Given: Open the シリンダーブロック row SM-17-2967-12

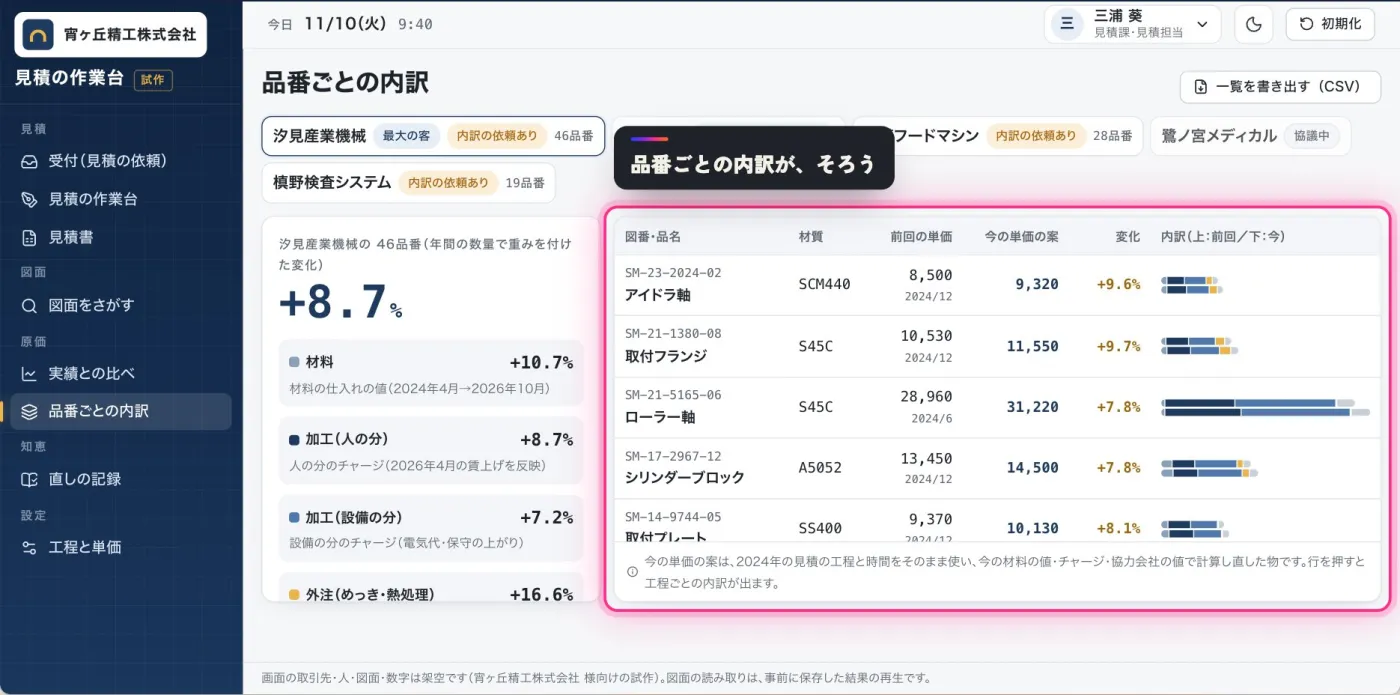Looking at the screenshot, I should 997,468.
